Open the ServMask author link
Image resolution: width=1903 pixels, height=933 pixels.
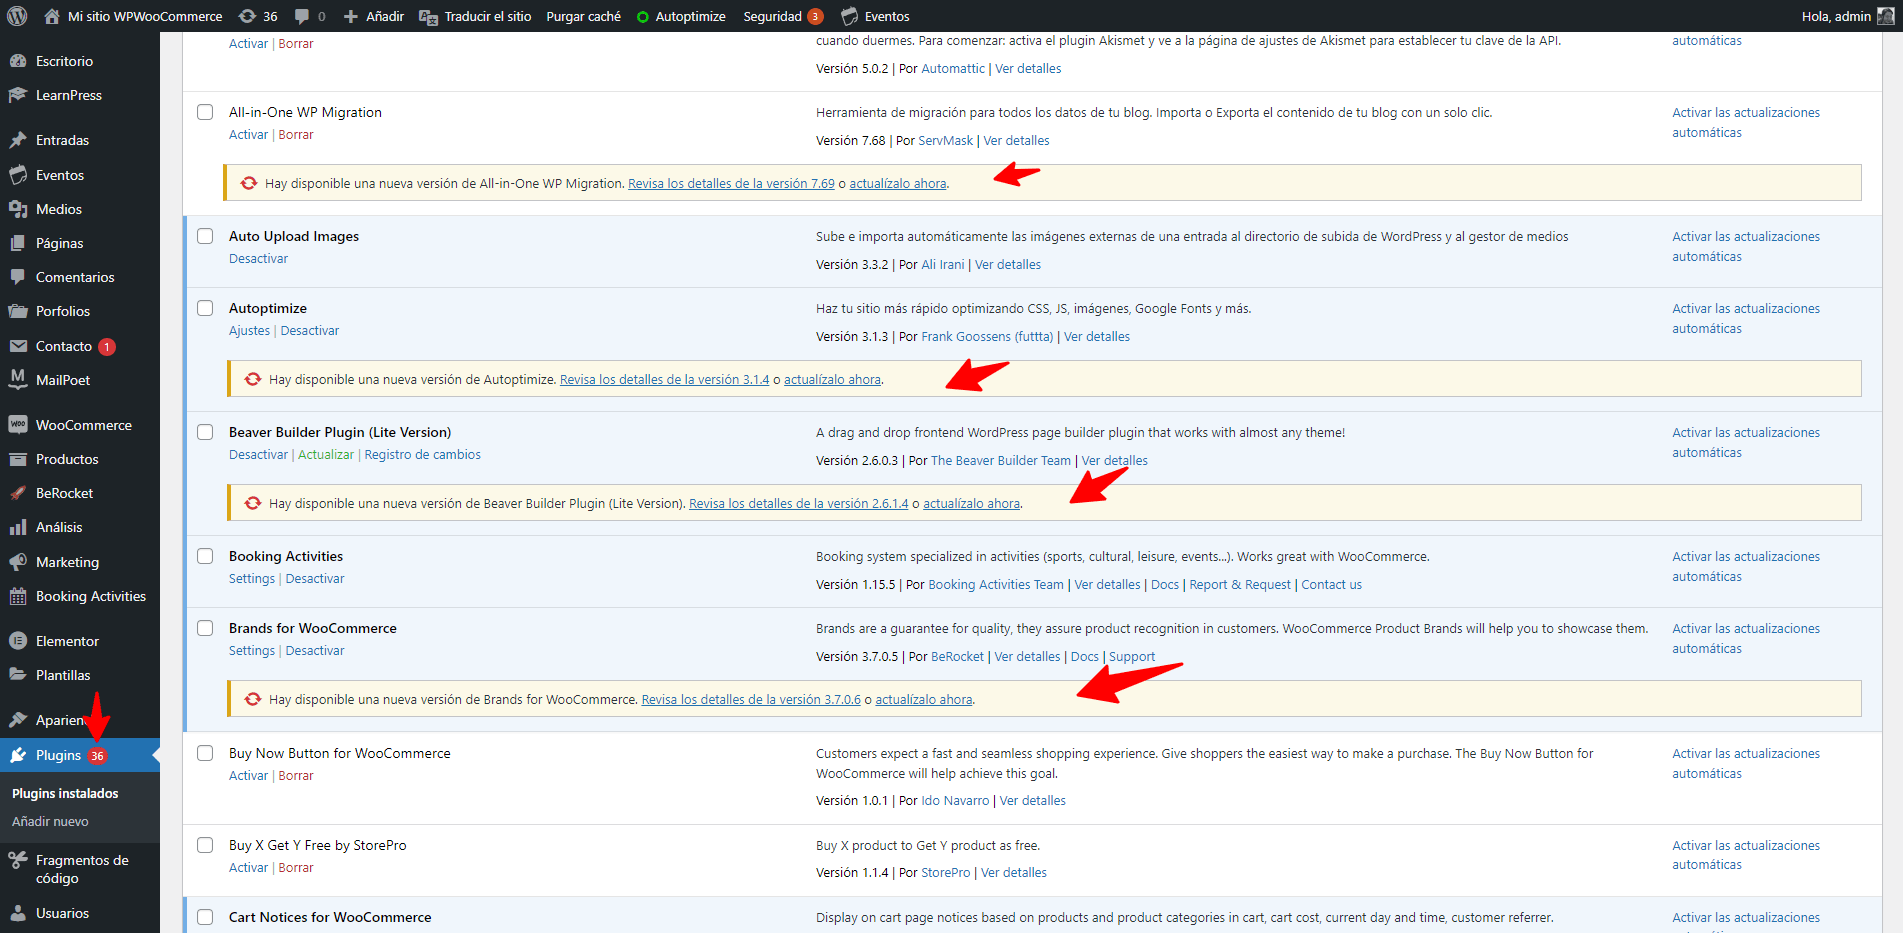(946, 140)
